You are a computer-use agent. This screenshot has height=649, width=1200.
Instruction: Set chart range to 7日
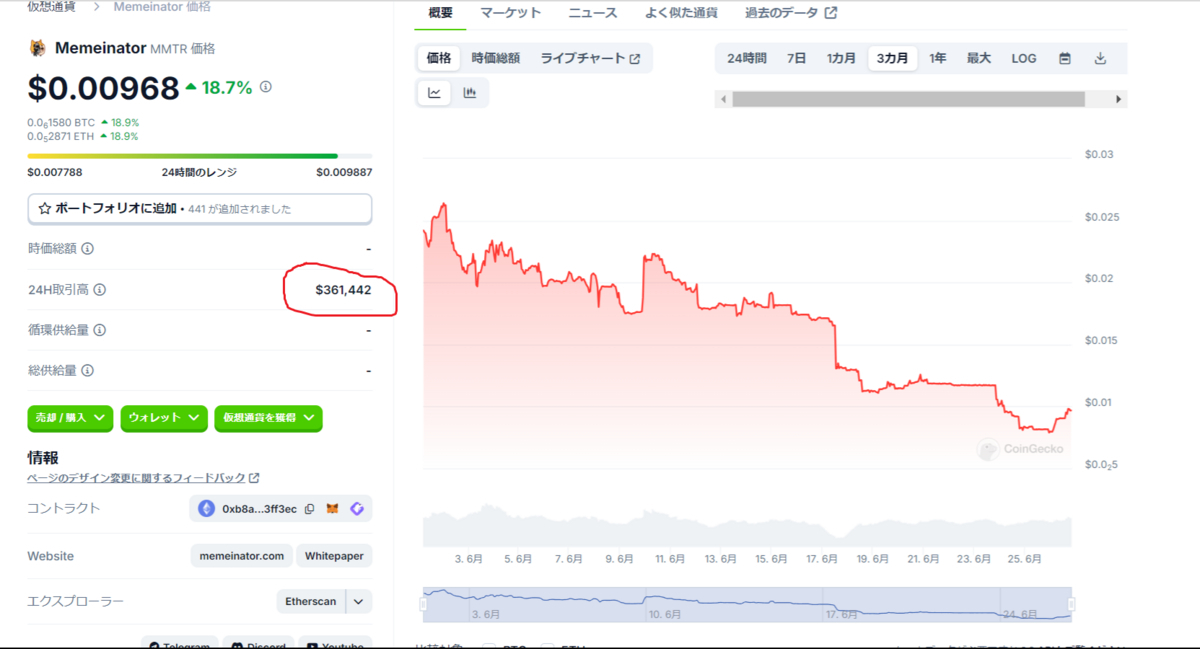[x=796, y=58]
